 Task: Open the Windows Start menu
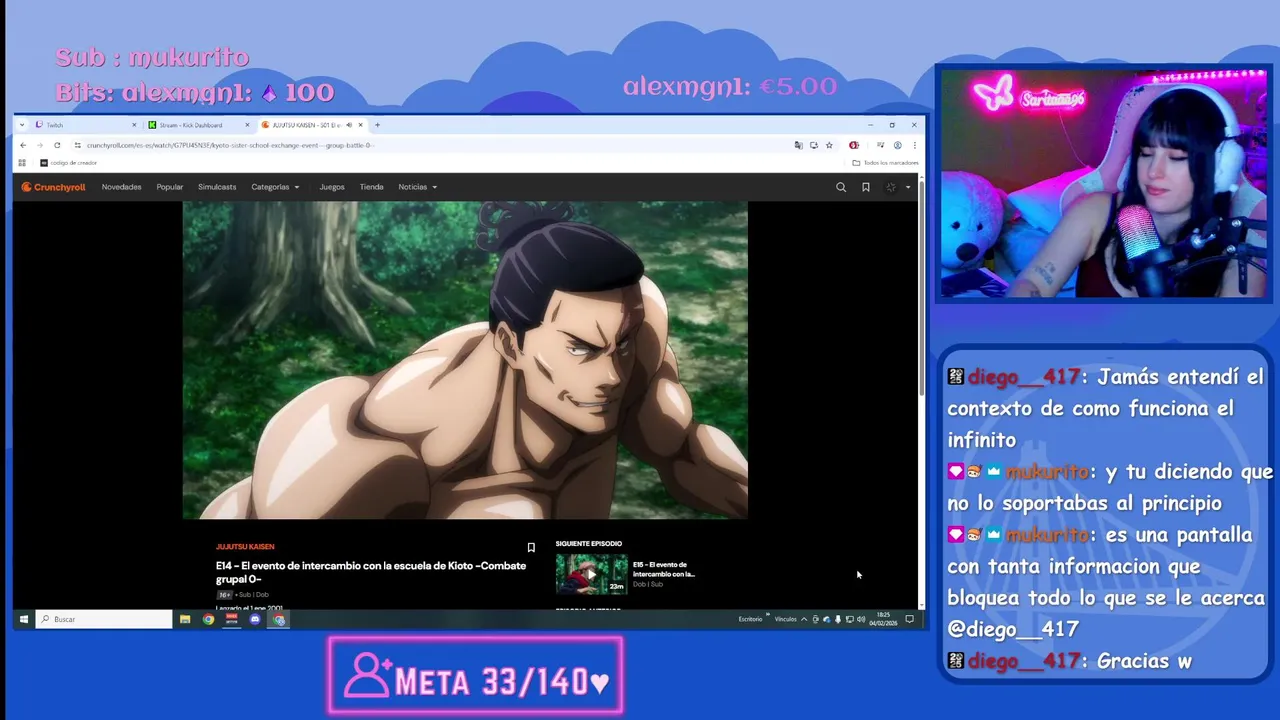(23, 619)
